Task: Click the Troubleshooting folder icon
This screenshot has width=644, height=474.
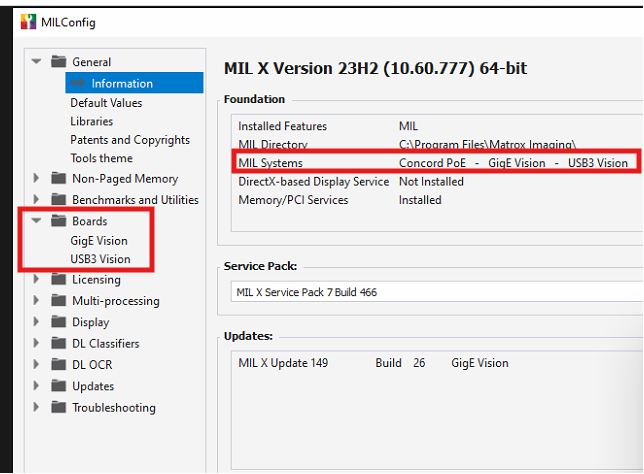Action: pyautogui.click(x=58, y=407)
